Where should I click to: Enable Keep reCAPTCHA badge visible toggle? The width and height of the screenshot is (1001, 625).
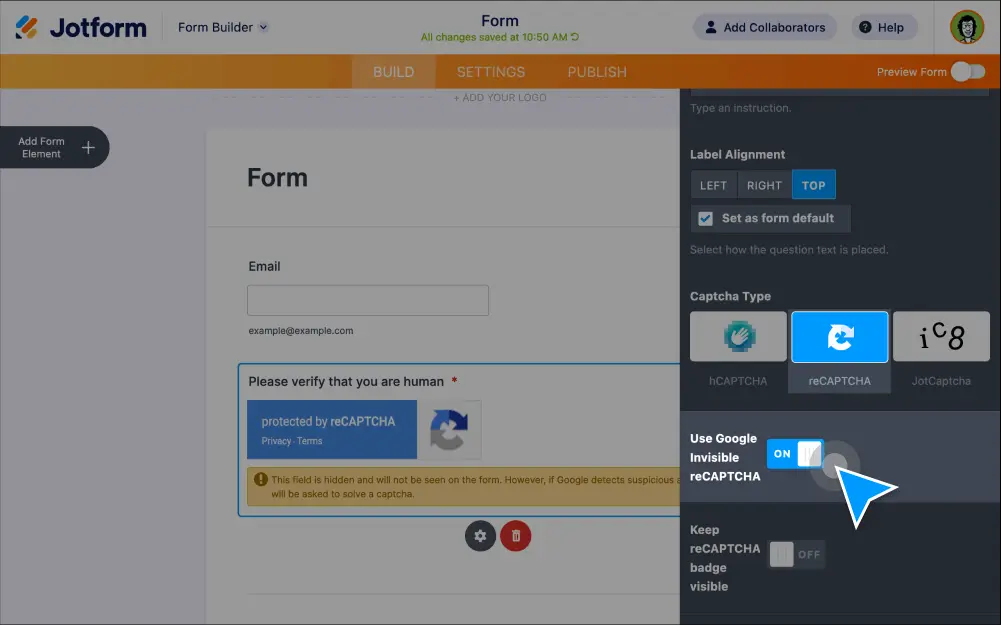[796, 554]
